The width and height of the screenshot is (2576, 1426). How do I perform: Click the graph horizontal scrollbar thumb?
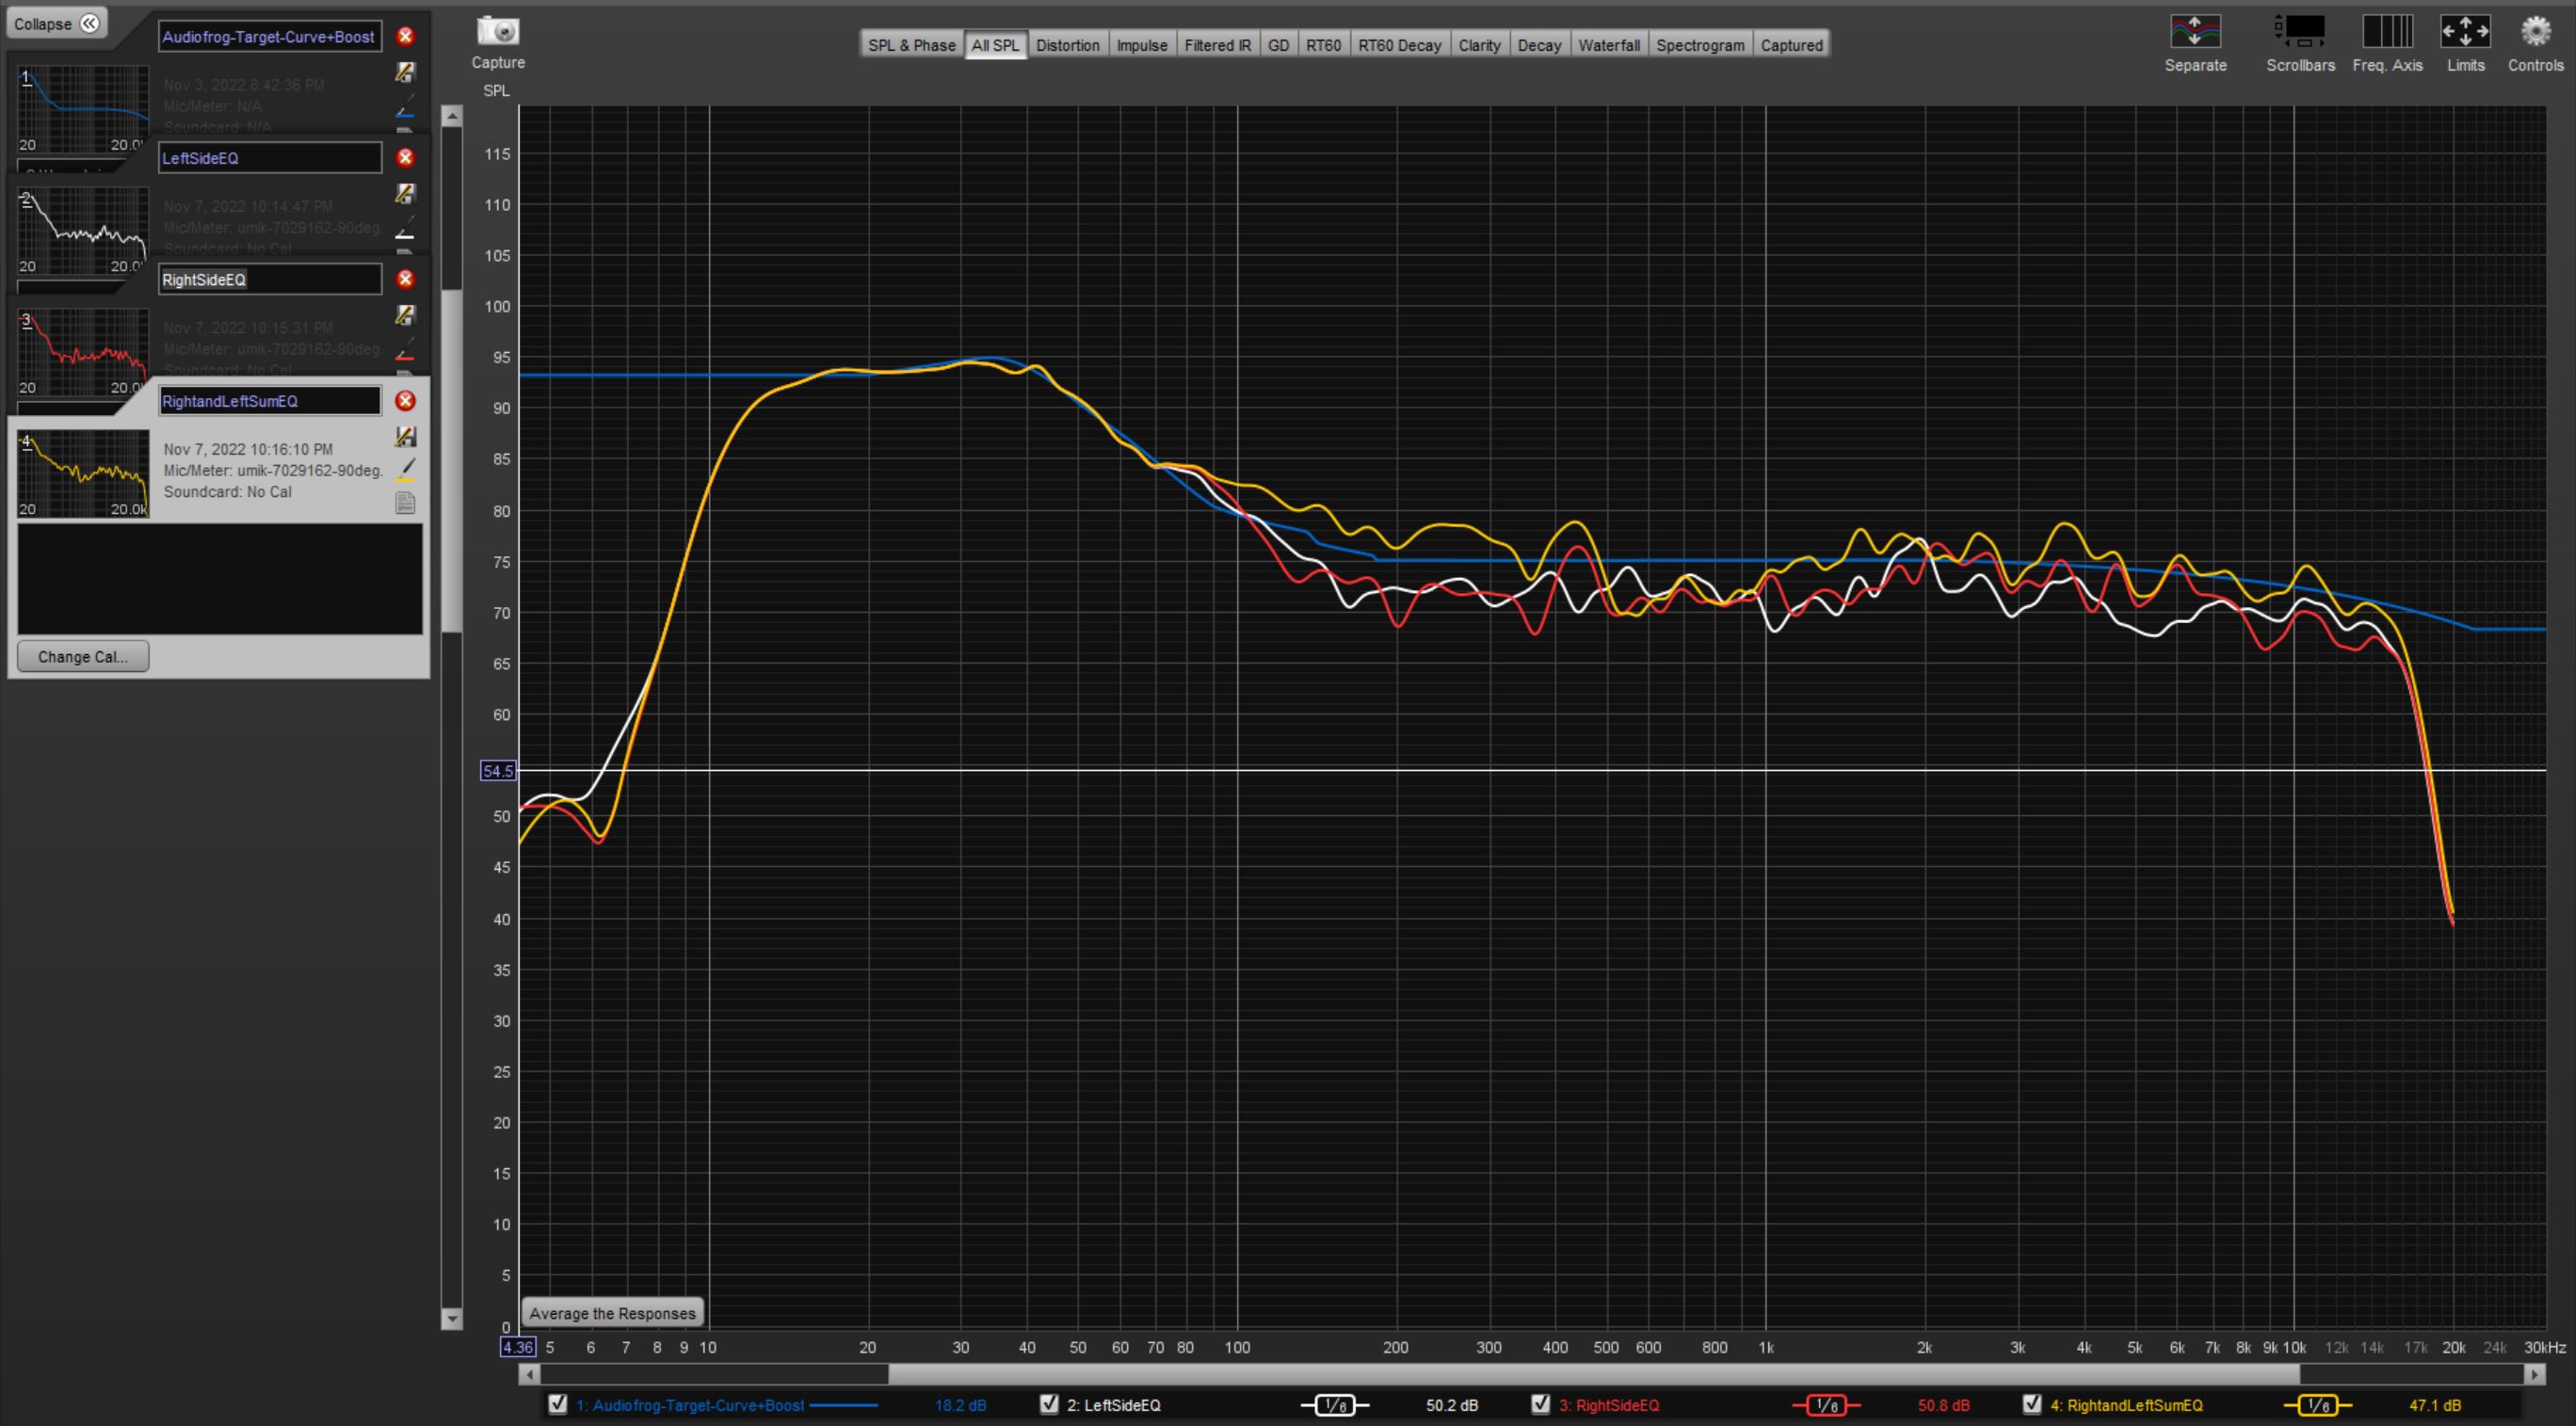point(1594,1375)
